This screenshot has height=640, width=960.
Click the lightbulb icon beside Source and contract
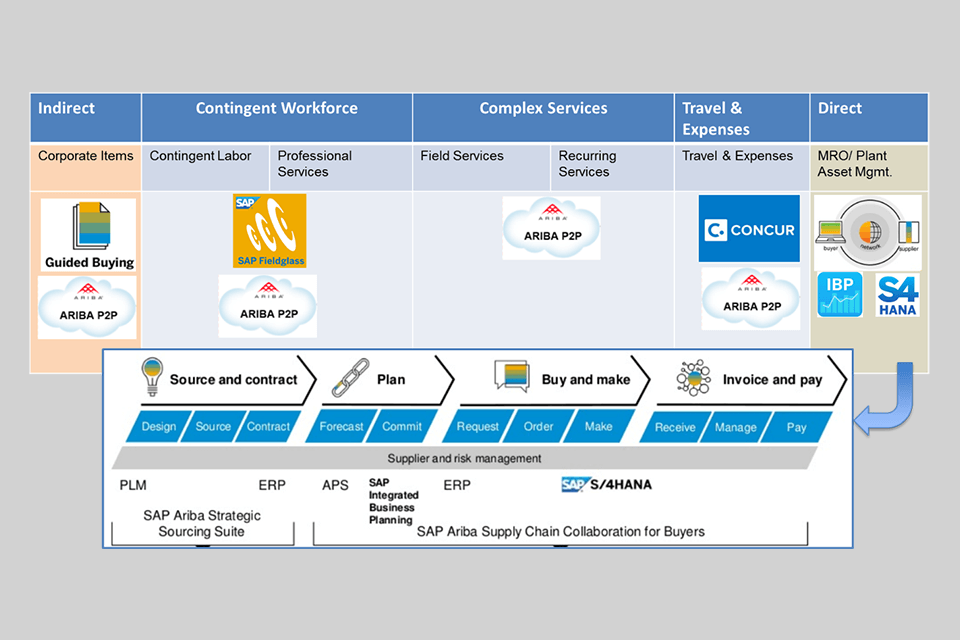click(152, 376)
